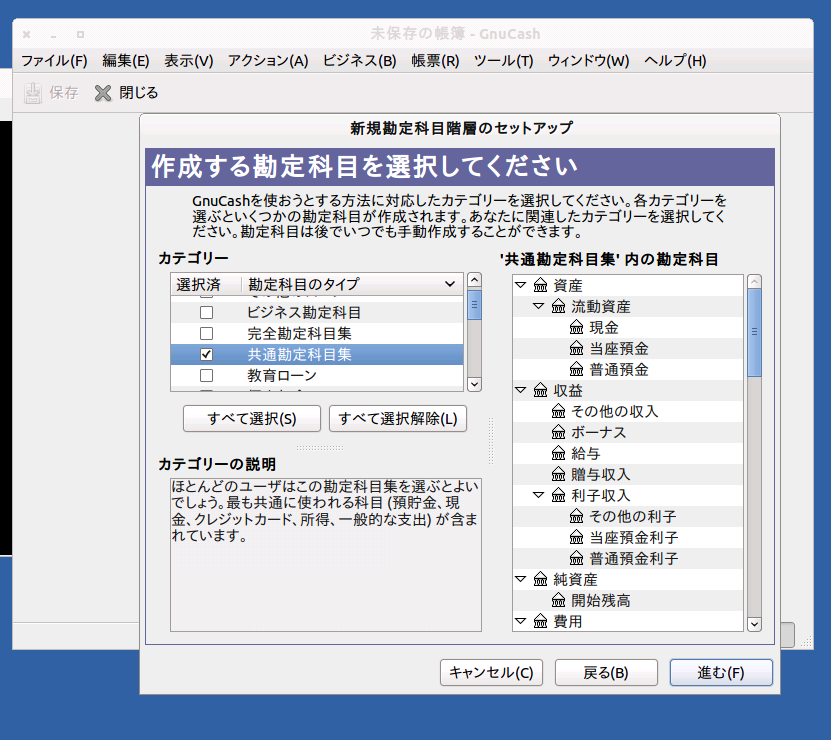Click the account icon beside 純資産
The height and width of the screenshot is (740, 831).
click(x=540, y=579)
